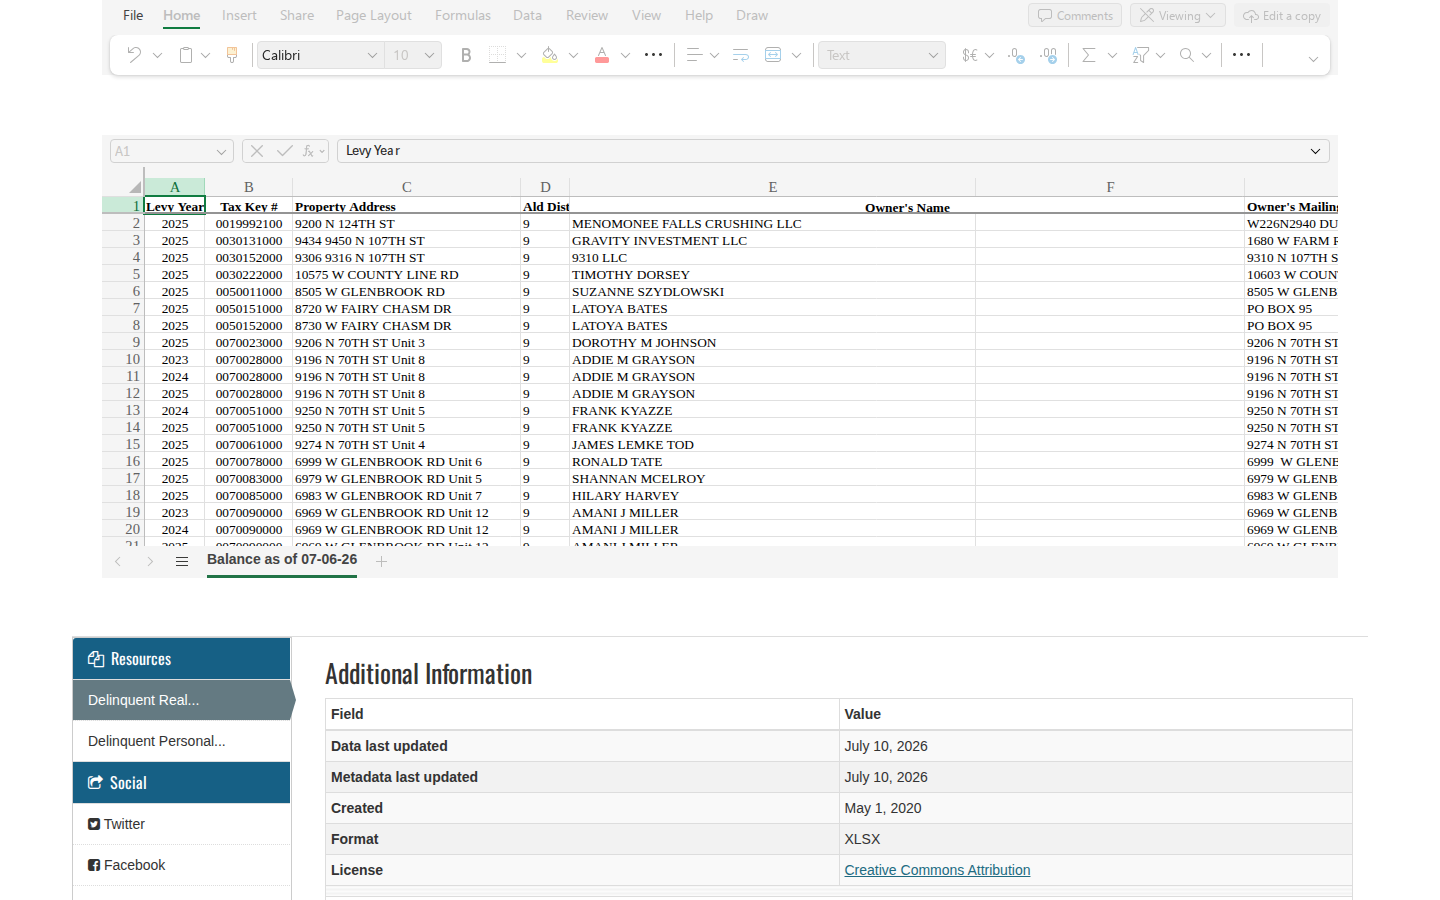This screenshot has width=1440, height=900.
Task: Go to next sheet arrow
Action: coord(150,562)
